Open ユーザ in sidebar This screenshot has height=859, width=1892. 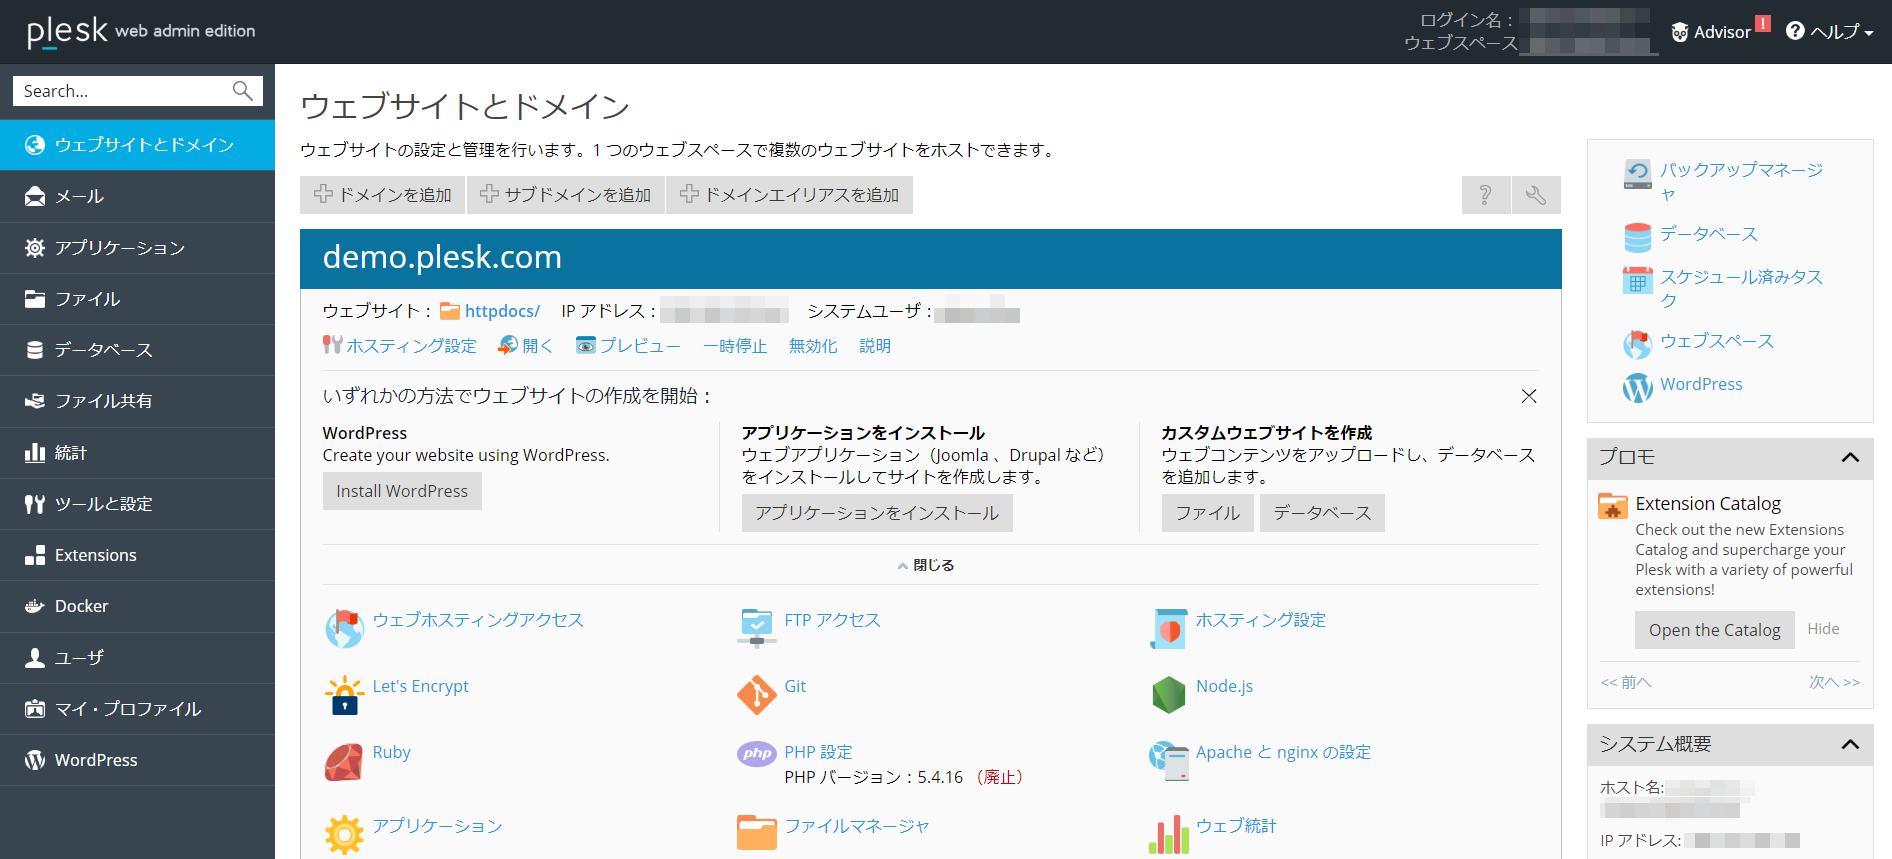point(137,658)
